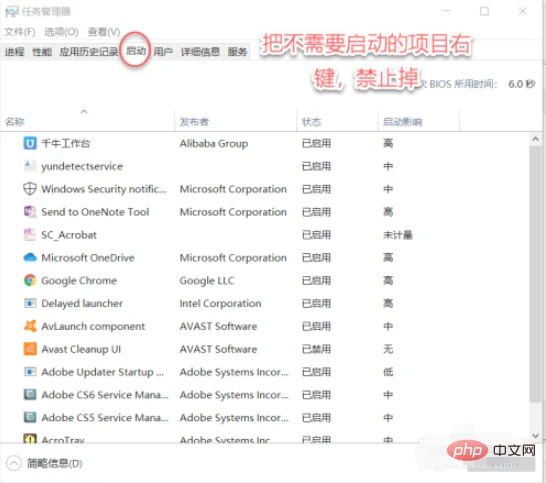Click the Task Manager title bar icon
Image resolution: width=546 pixels, height=483 pixels.
[x=11, y=12]
